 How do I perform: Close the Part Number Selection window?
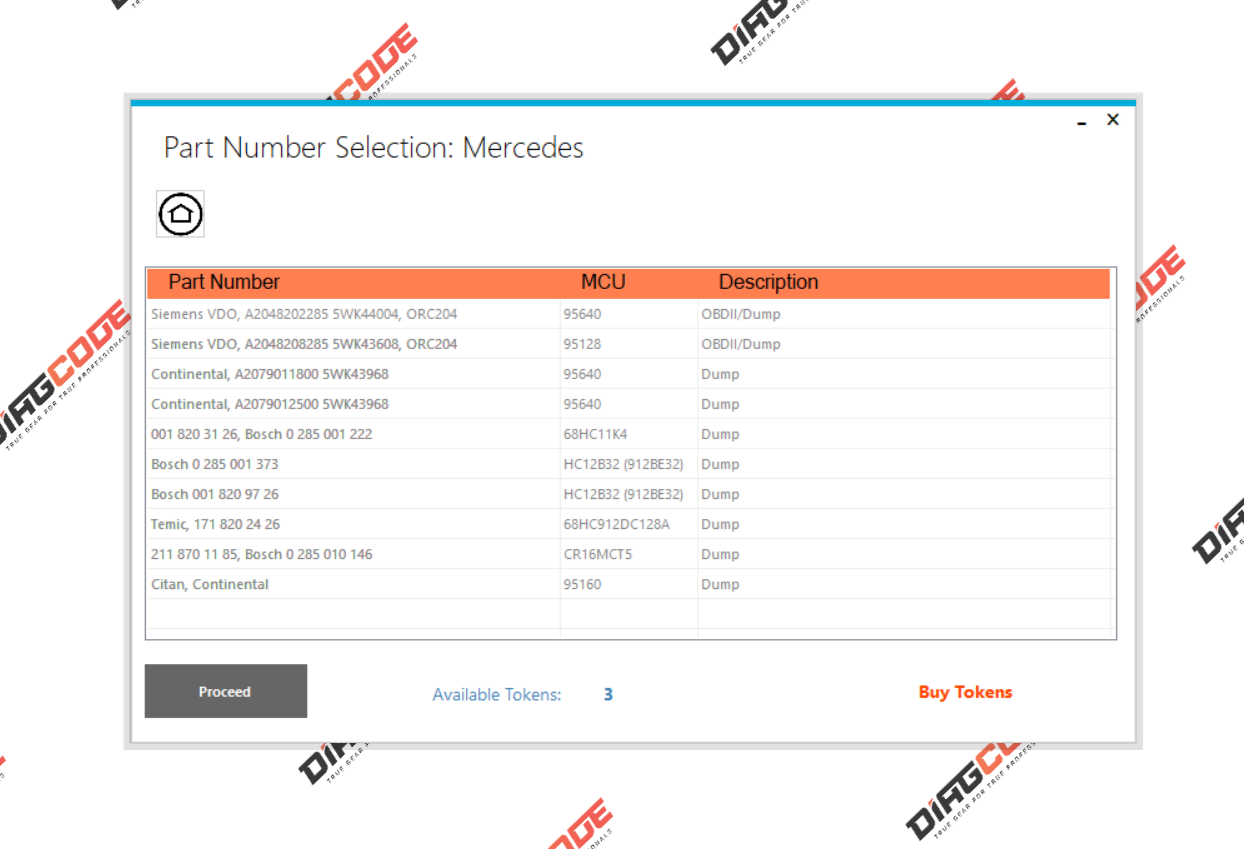1112,120
